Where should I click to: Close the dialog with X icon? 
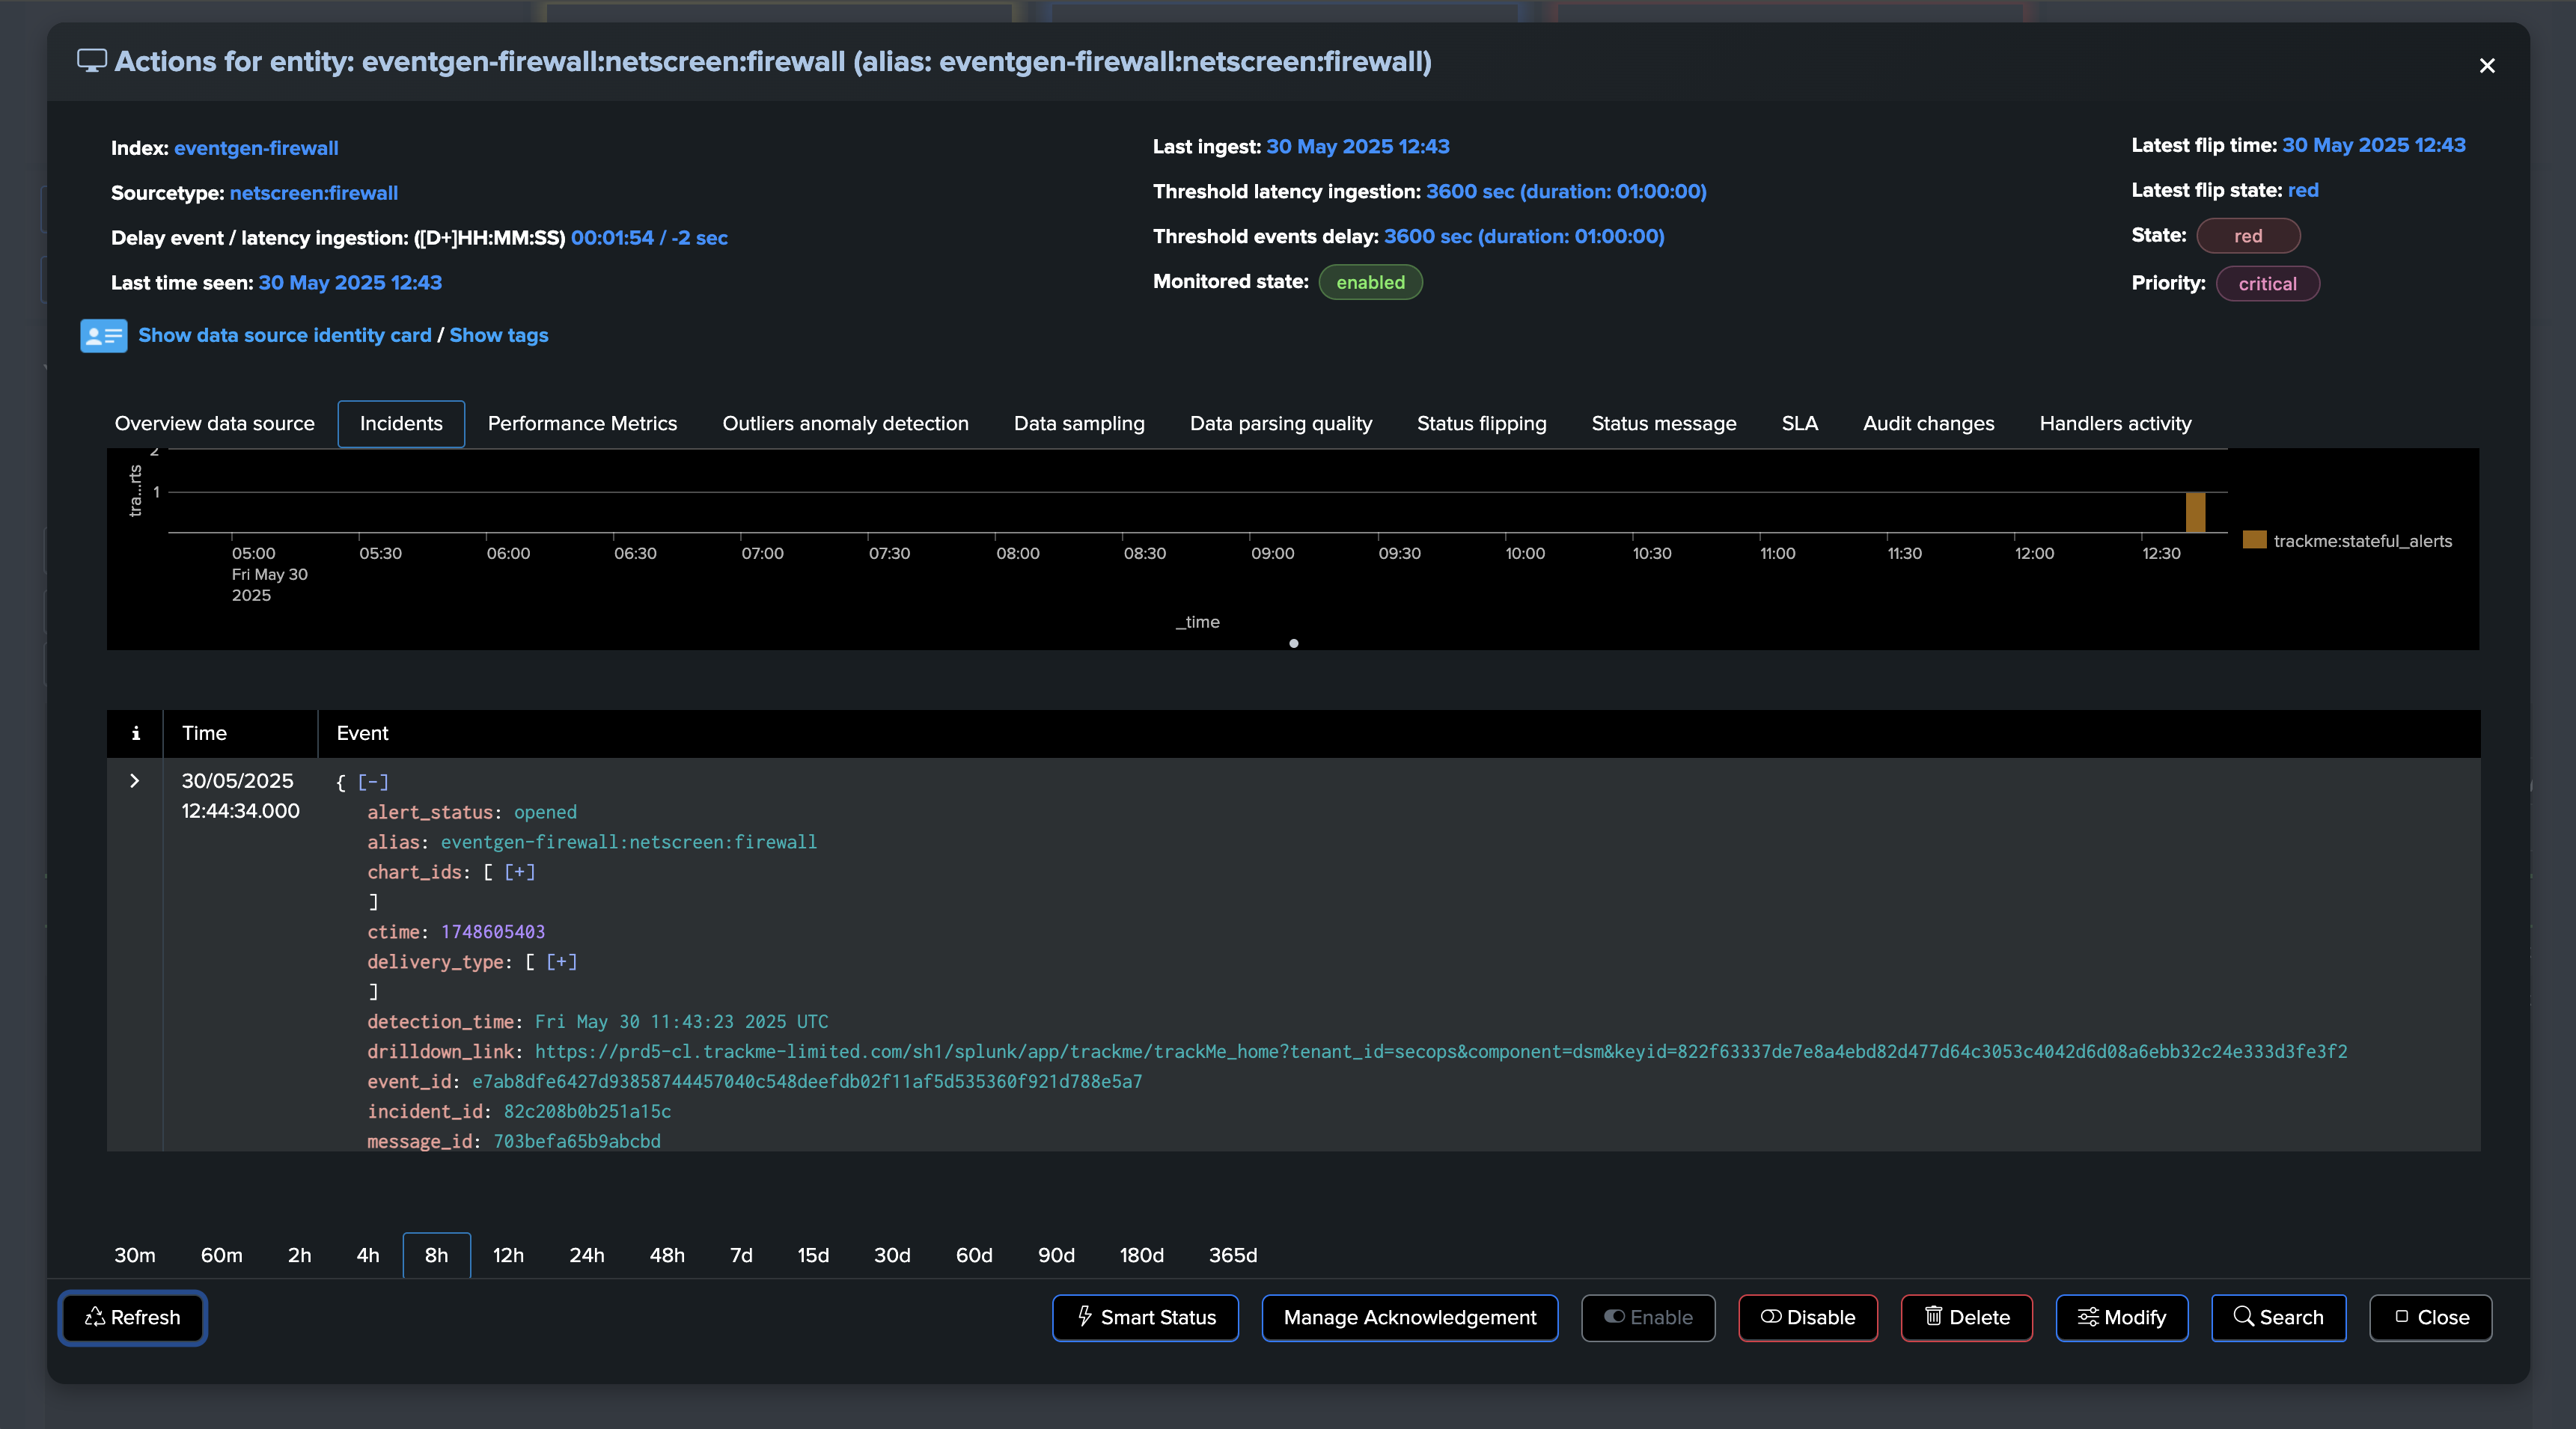[2486, 66]
